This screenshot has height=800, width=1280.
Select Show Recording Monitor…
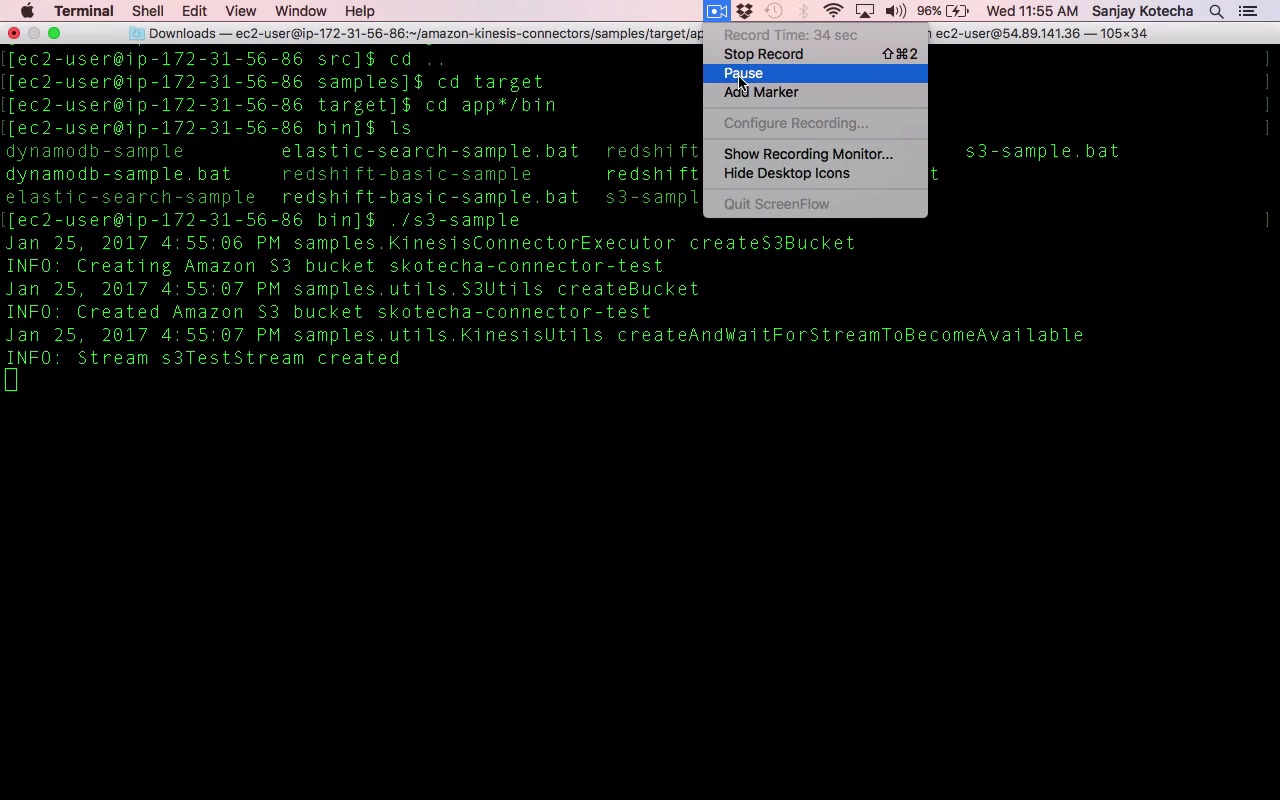point(816,154)
